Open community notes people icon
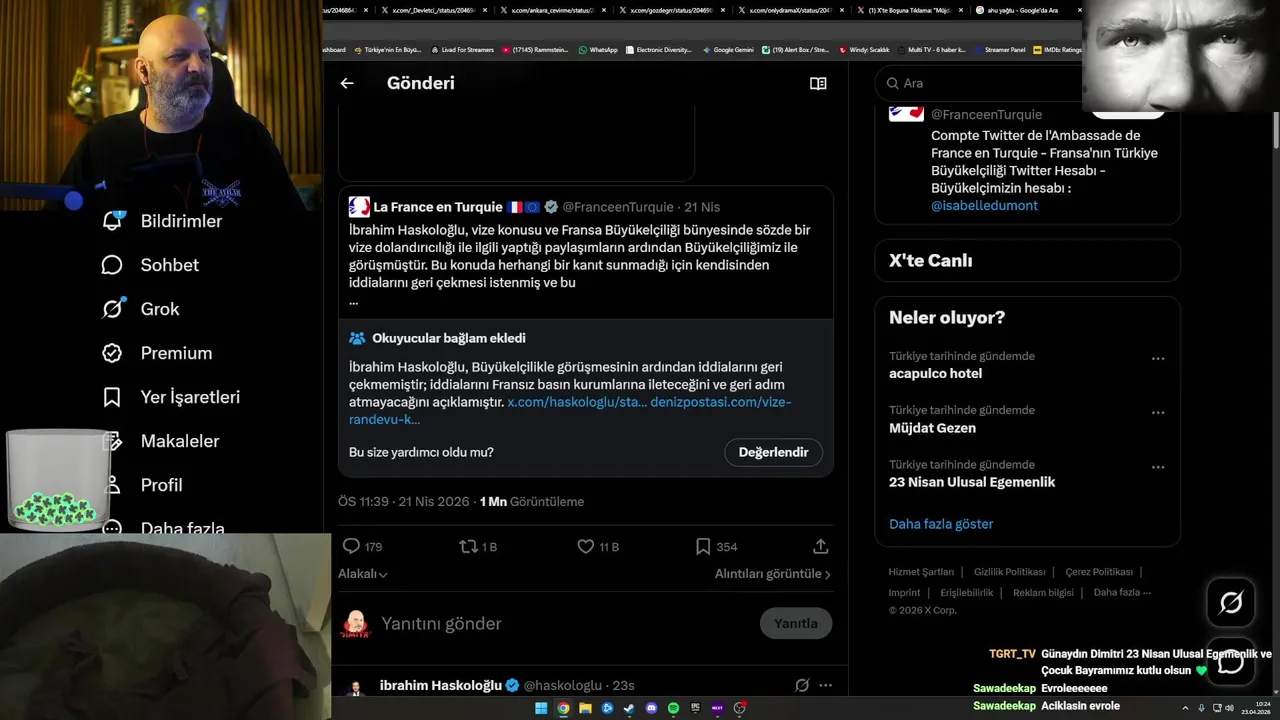This screenshot has width=1280, height=720. [x=357, y=338]
